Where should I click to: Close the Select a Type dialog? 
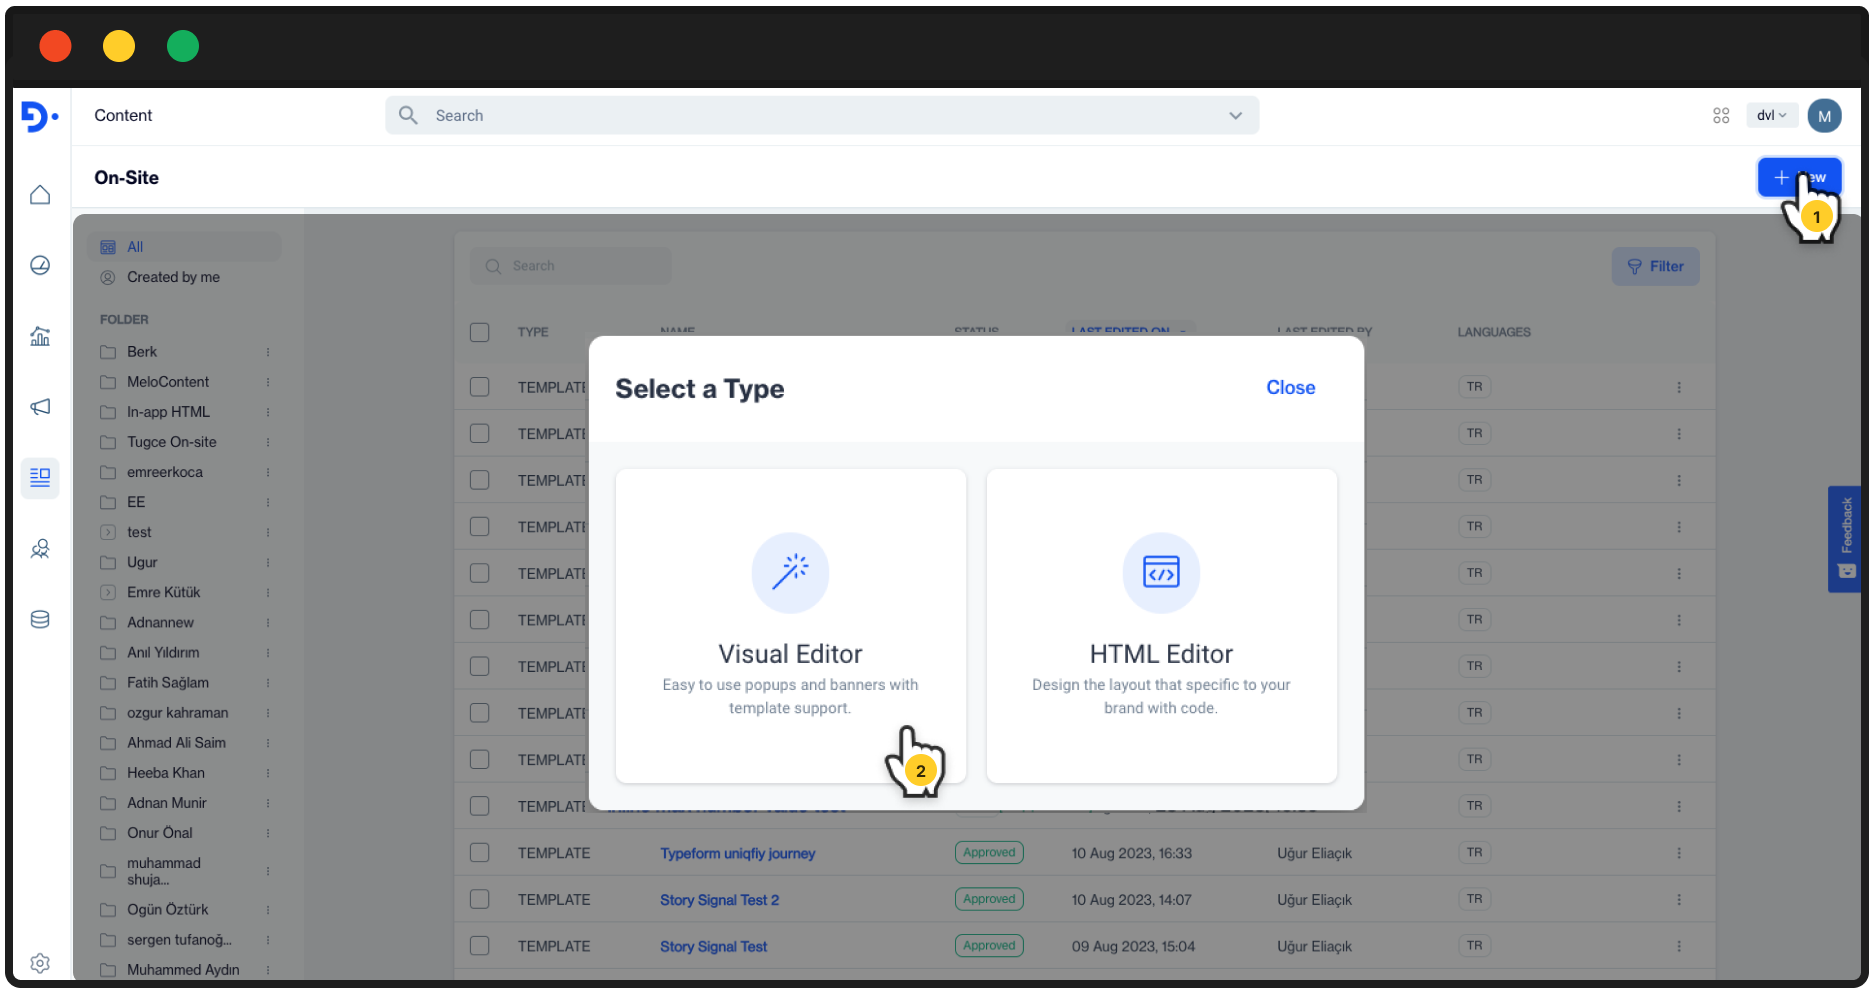(1290, 388)
